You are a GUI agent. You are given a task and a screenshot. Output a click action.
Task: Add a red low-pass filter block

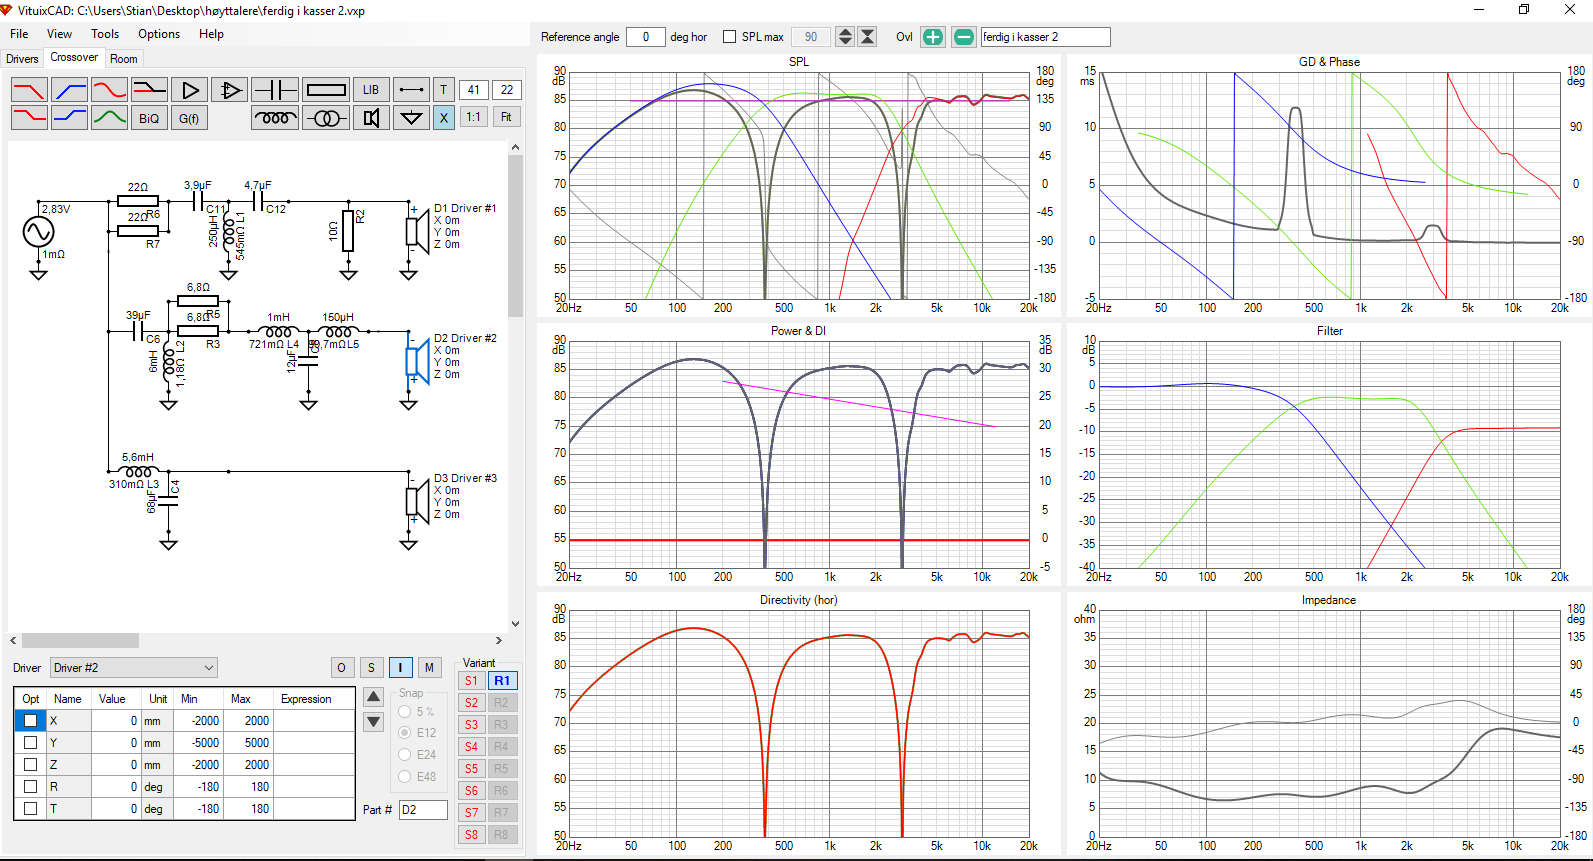point(29,90)
